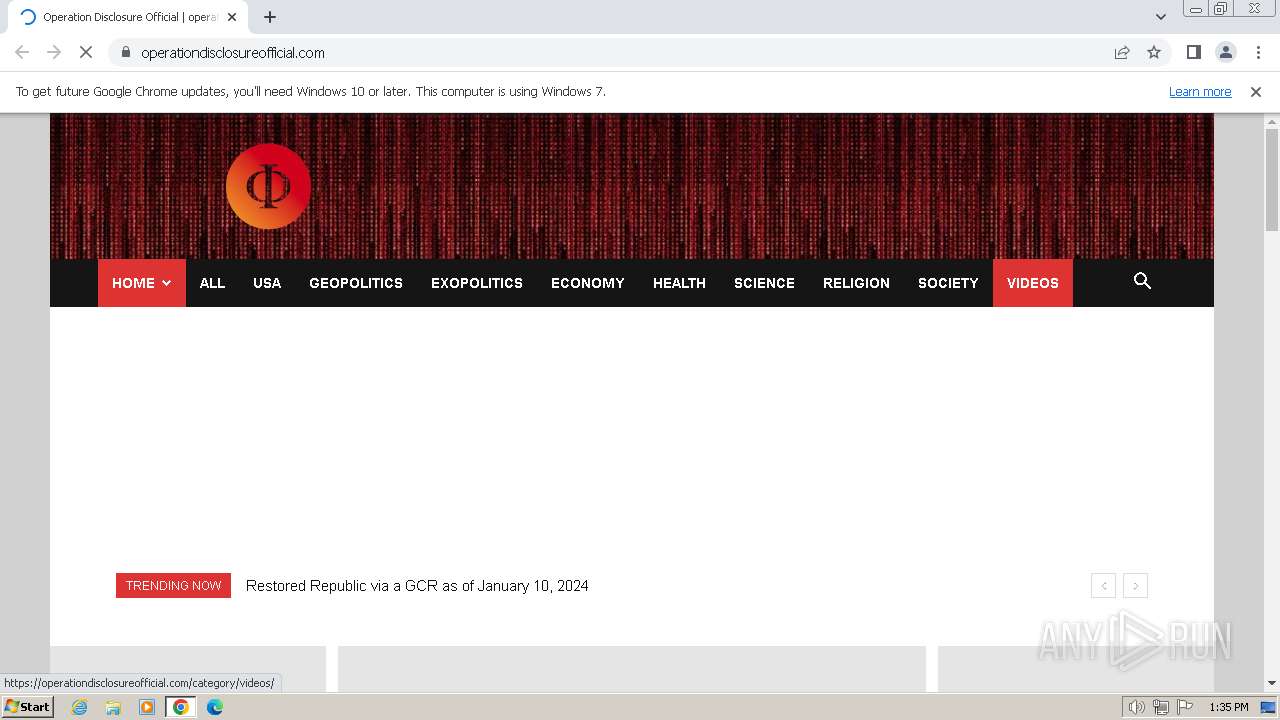The width and height of the screenshot is (1280, 720).
Task: Go to the SOCIETY section
Action: coord(948,283)
